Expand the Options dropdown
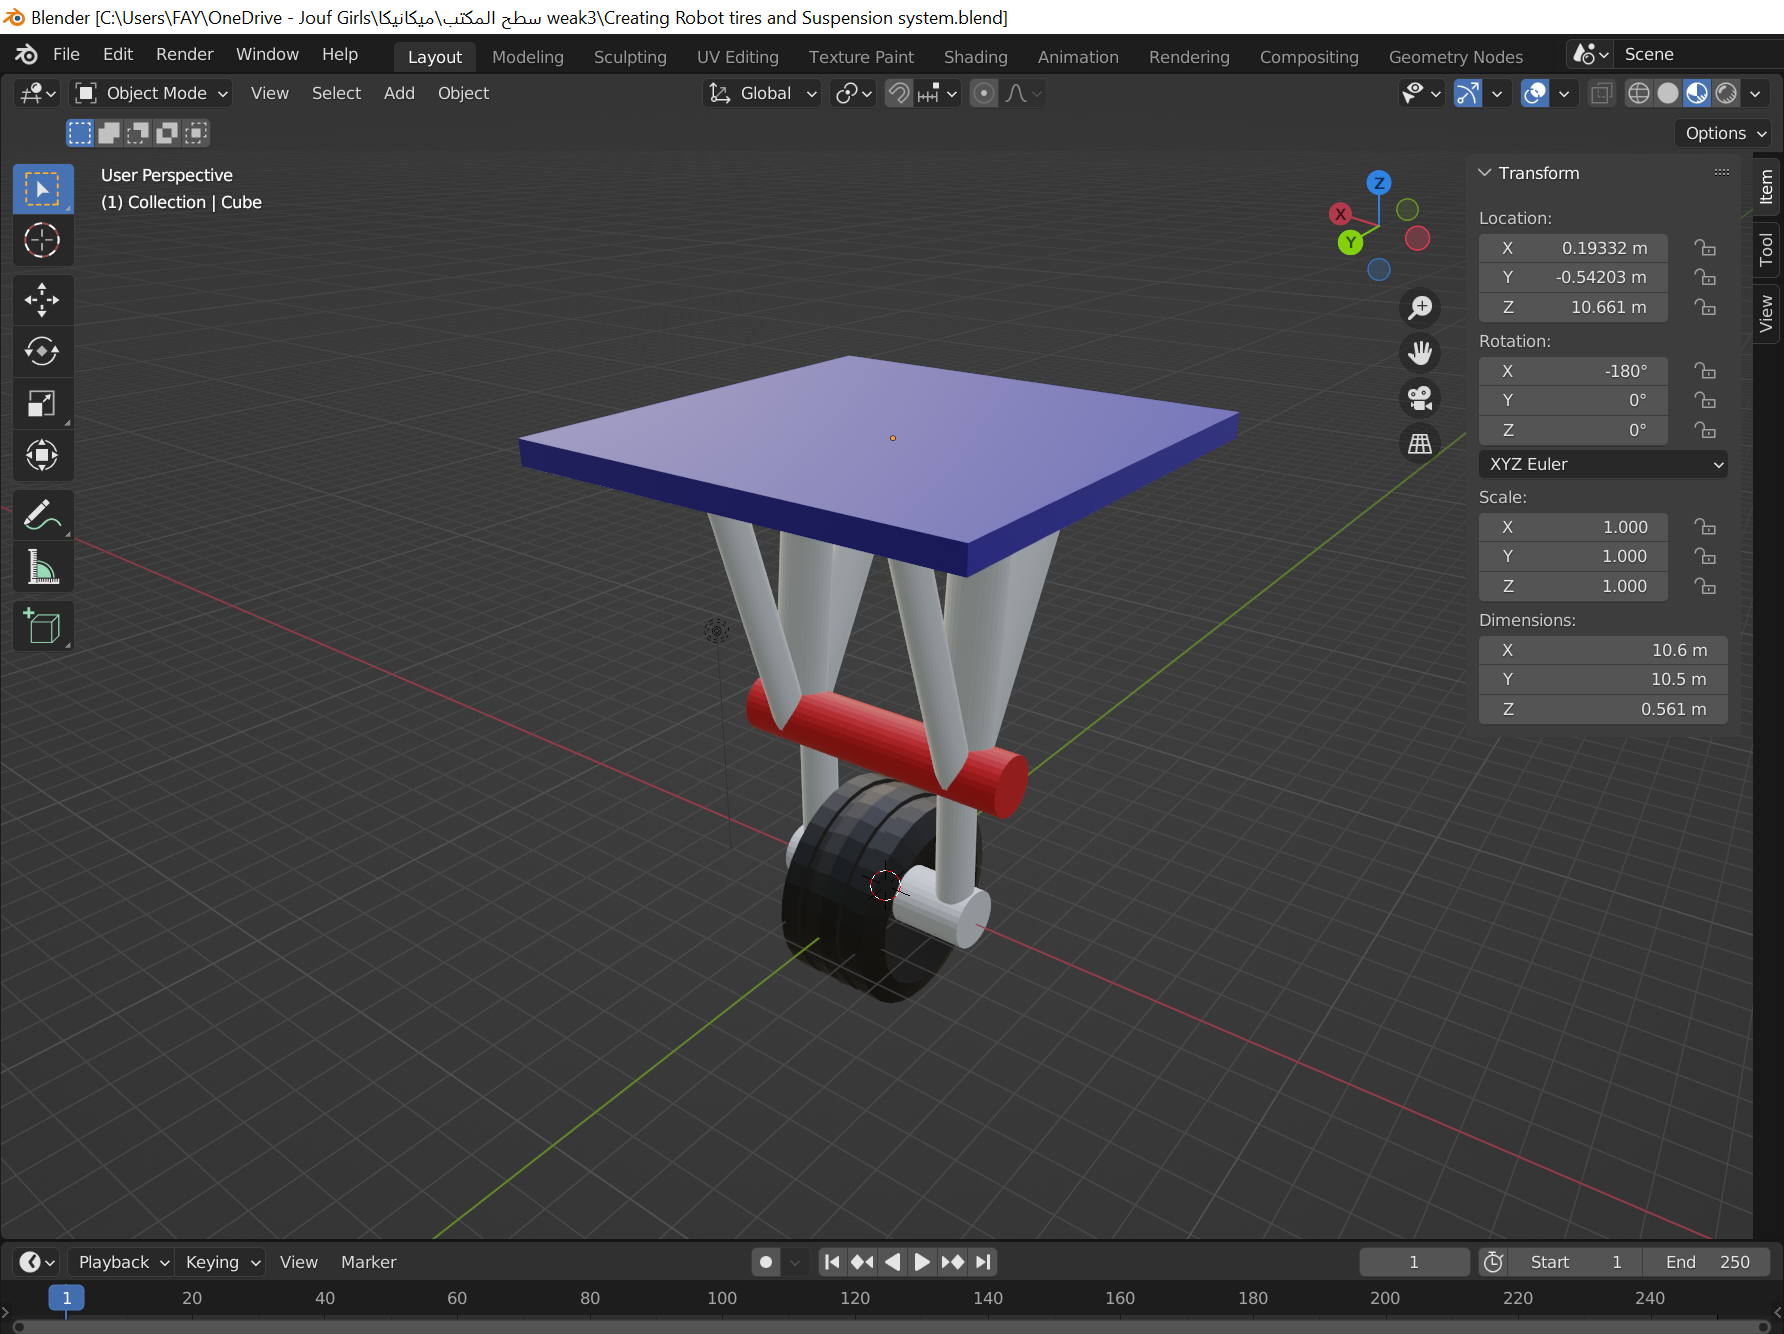 pyautogui.click(x=1725, y=133)
